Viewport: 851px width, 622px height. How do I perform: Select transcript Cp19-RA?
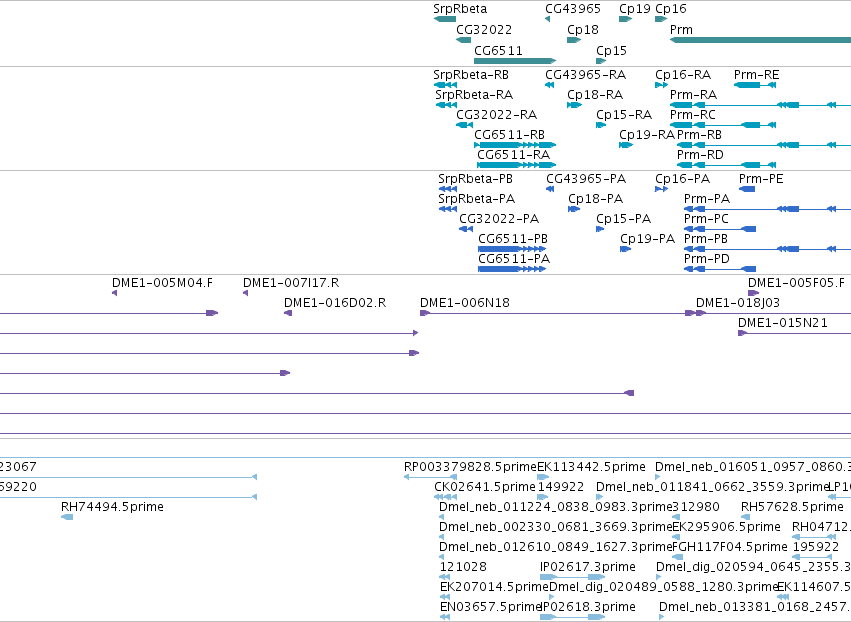(x=626, y=145)
